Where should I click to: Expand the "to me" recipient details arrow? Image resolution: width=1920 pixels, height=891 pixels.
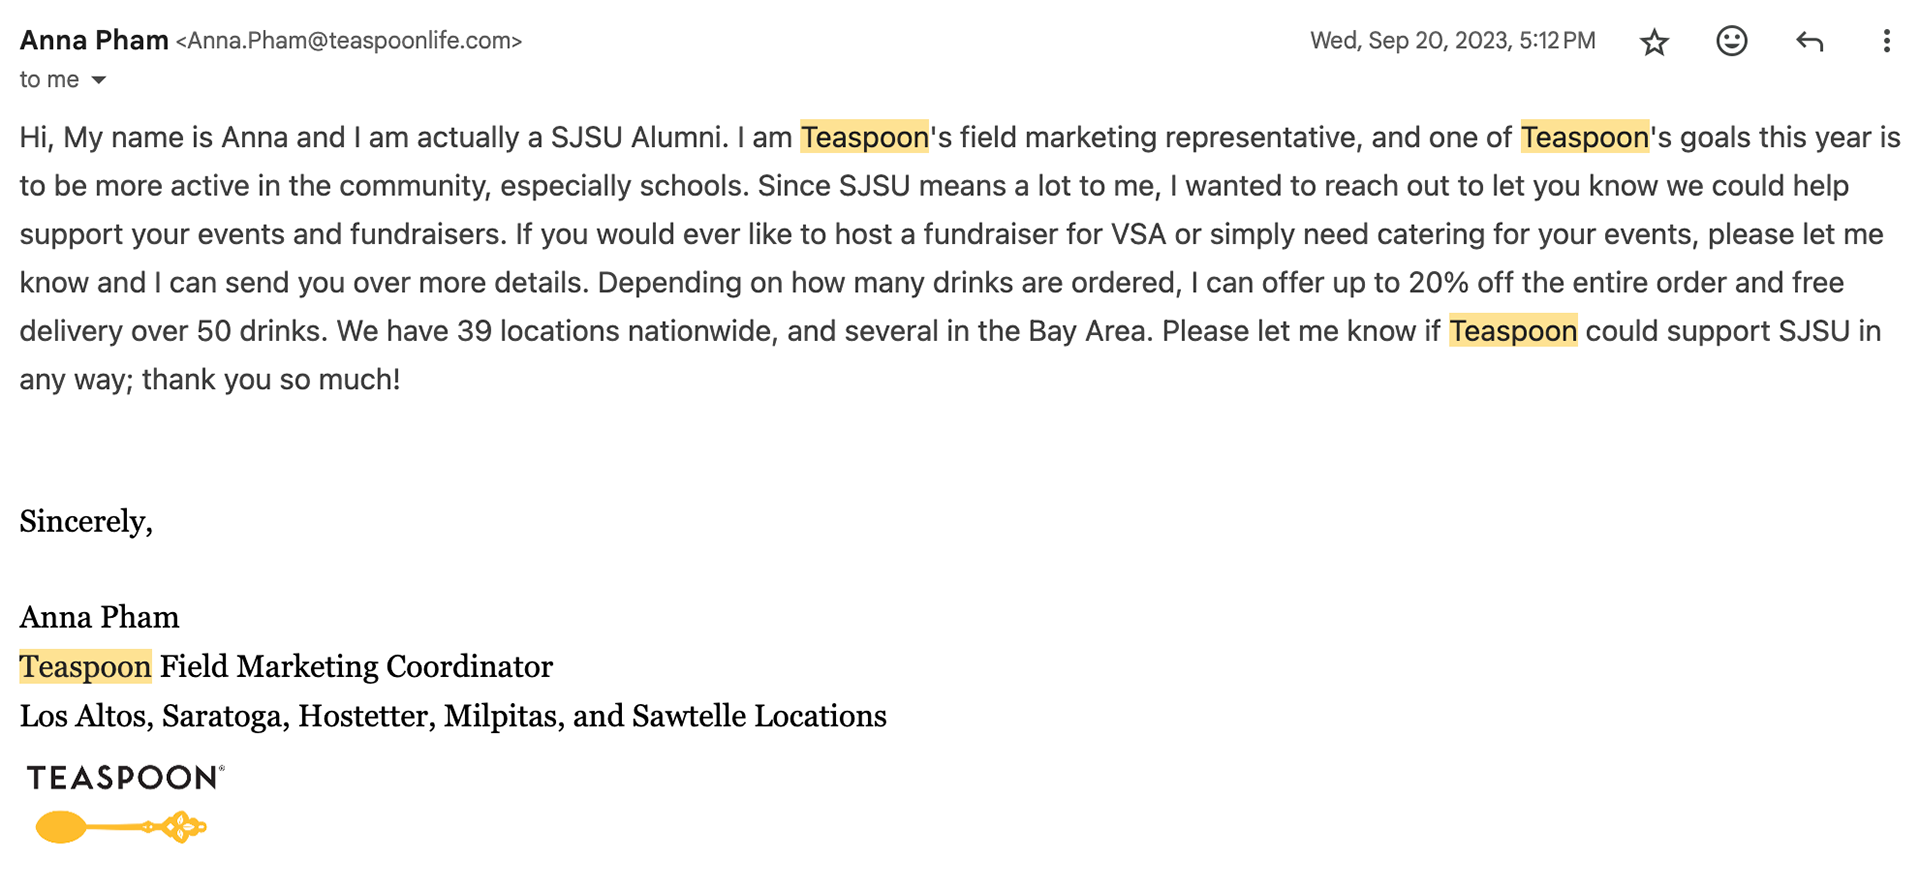(99, 80)
